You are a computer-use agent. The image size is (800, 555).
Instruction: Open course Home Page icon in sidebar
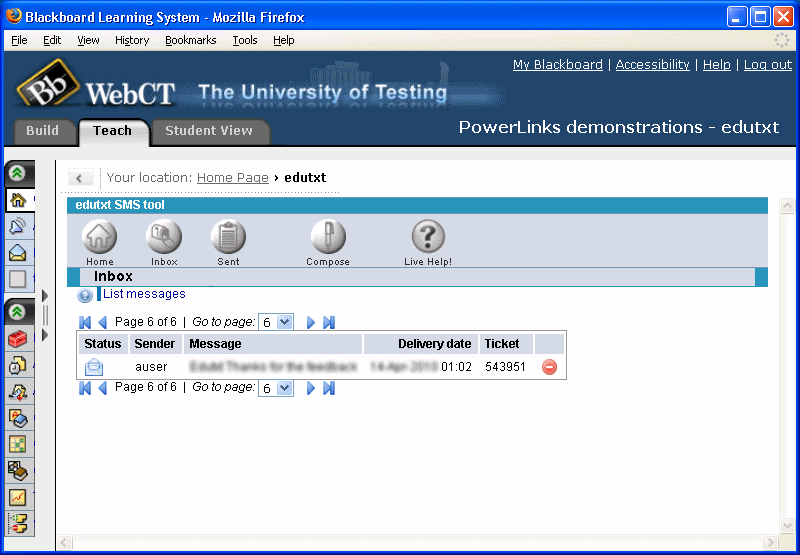click(18, 200)
